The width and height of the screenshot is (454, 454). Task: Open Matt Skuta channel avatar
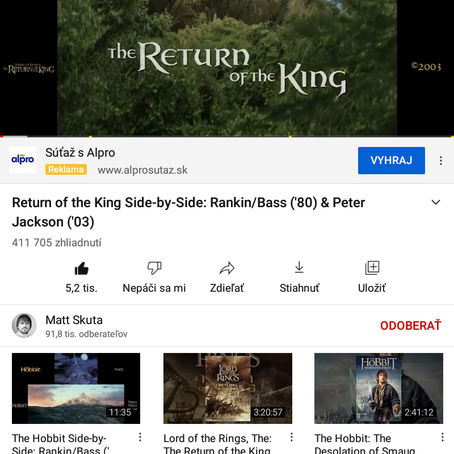point(24,325)
